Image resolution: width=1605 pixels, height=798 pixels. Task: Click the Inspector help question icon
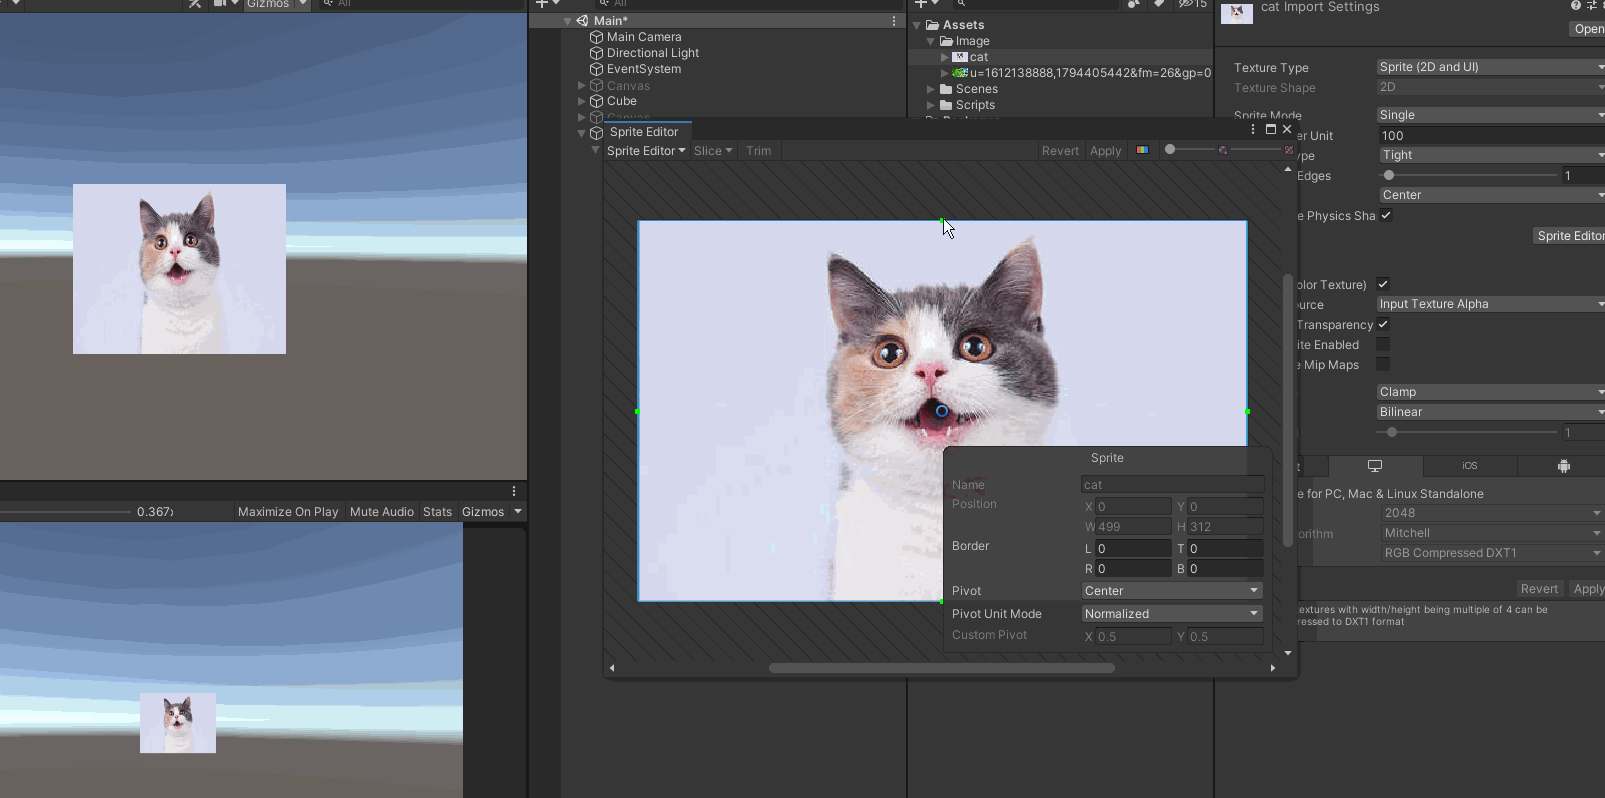1576,5
